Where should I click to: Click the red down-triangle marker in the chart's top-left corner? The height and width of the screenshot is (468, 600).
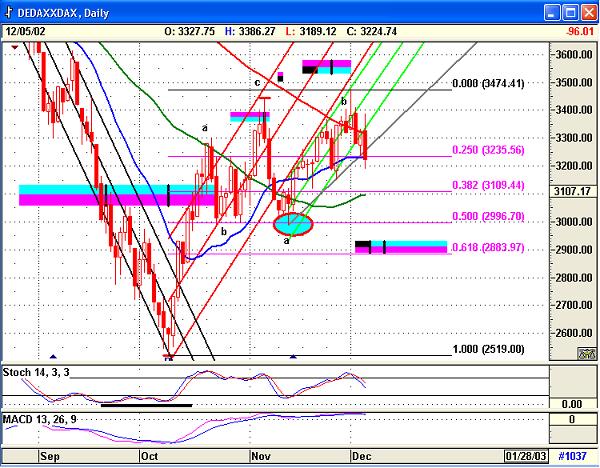pyautogui.click(x=15, y=47)
